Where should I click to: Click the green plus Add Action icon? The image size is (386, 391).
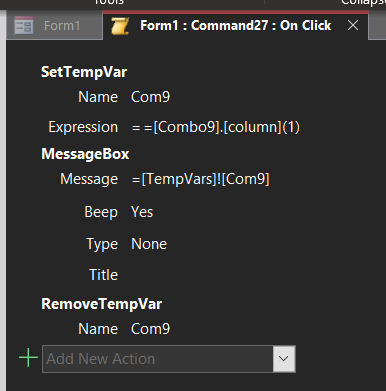click(x=28, y=358)
